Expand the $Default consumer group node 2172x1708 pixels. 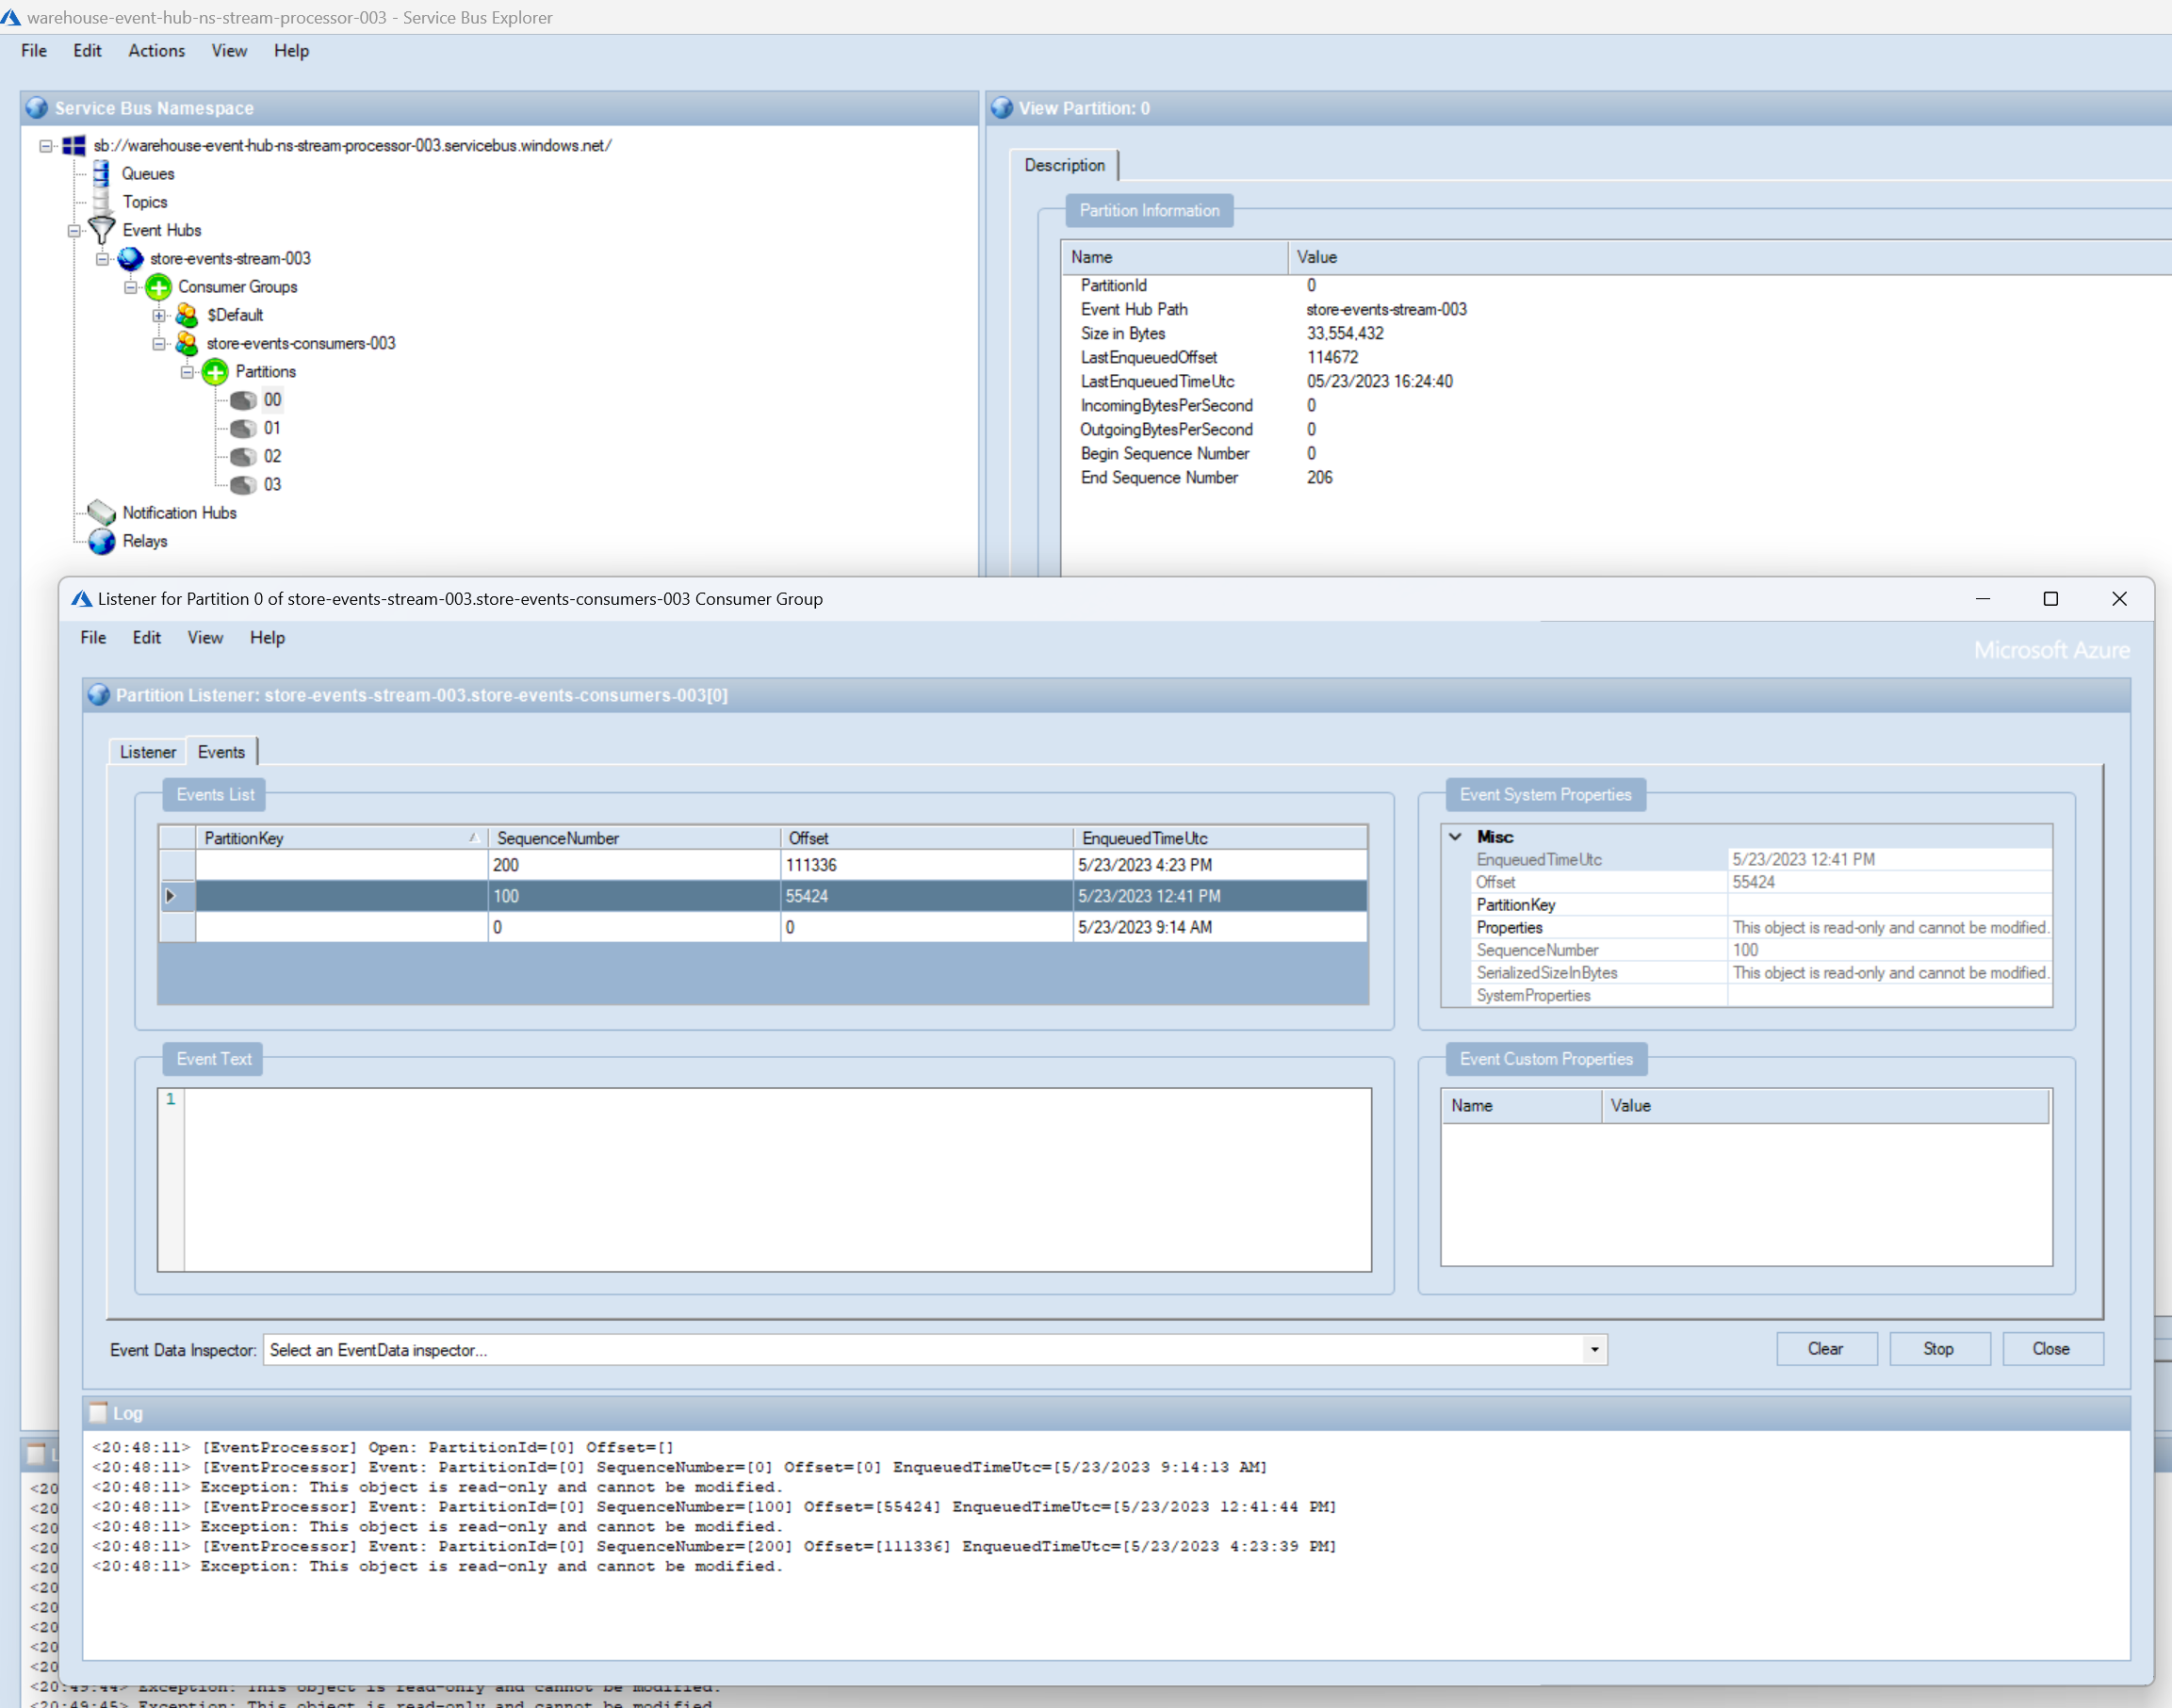[159, 316]
